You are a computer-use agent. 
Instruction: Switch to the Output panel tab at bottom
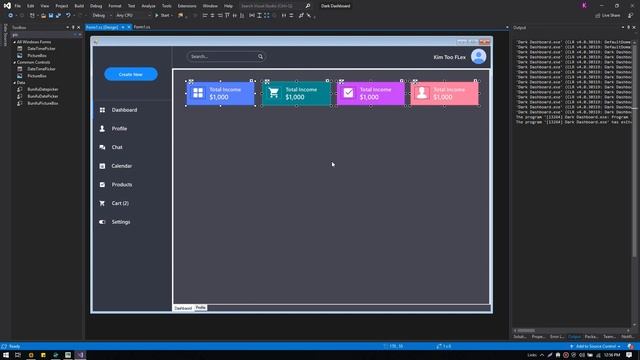point(574,337)
